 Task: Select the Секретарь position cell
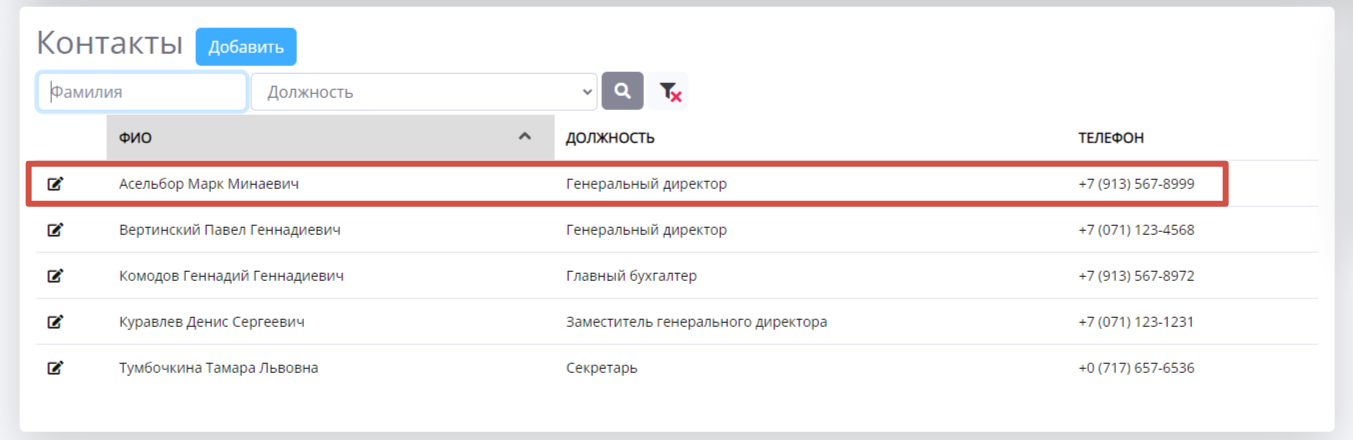pos(602,368)
